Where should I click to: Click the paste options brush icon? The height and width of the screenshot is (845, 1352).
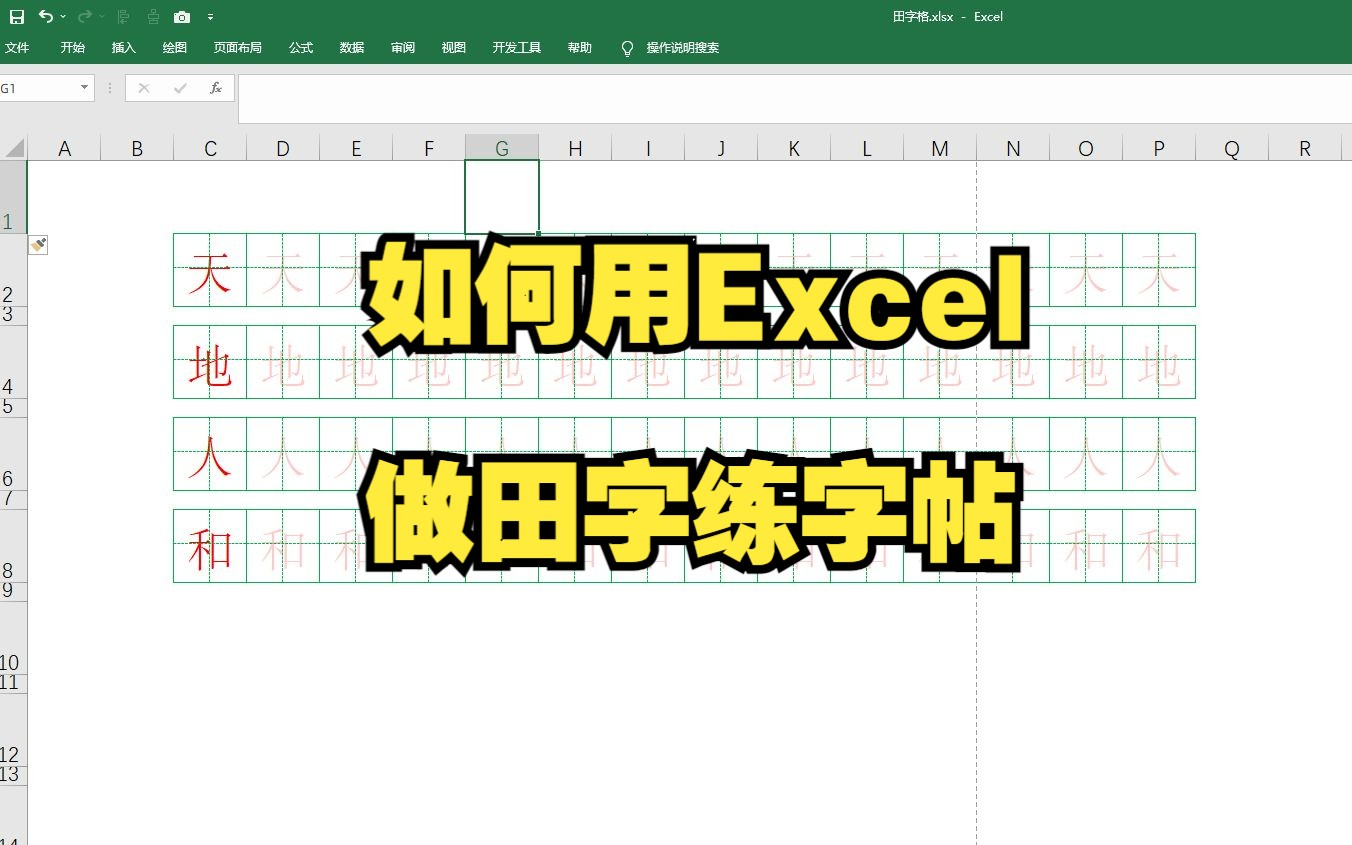tap(38, 245)
